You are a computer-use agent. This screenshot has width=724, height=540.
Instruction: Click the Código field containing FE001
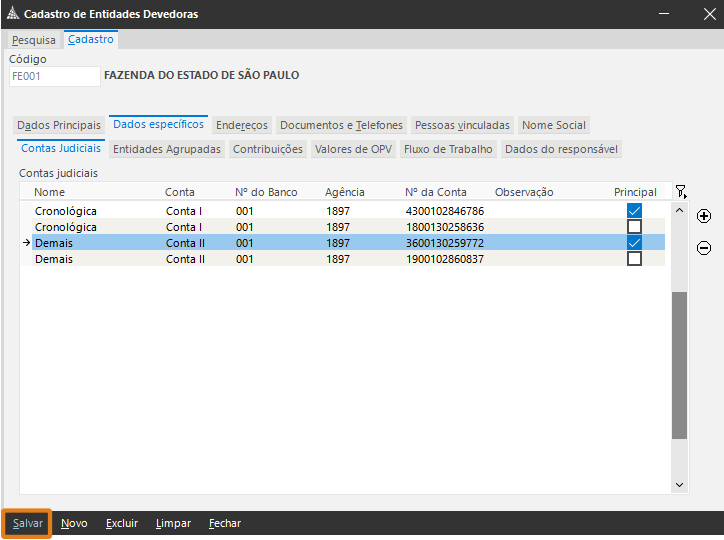pyautogui.click(x=54, y=76)
